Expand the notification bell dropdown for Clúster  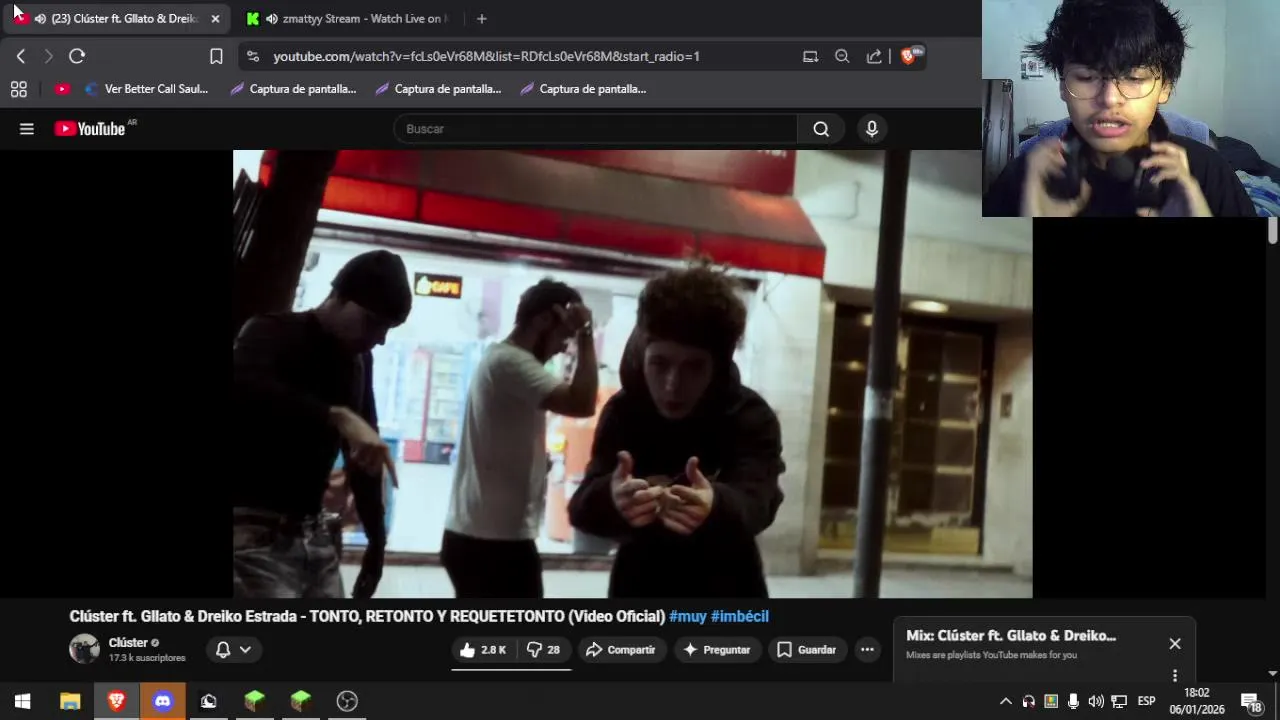(x=234, y=650)
